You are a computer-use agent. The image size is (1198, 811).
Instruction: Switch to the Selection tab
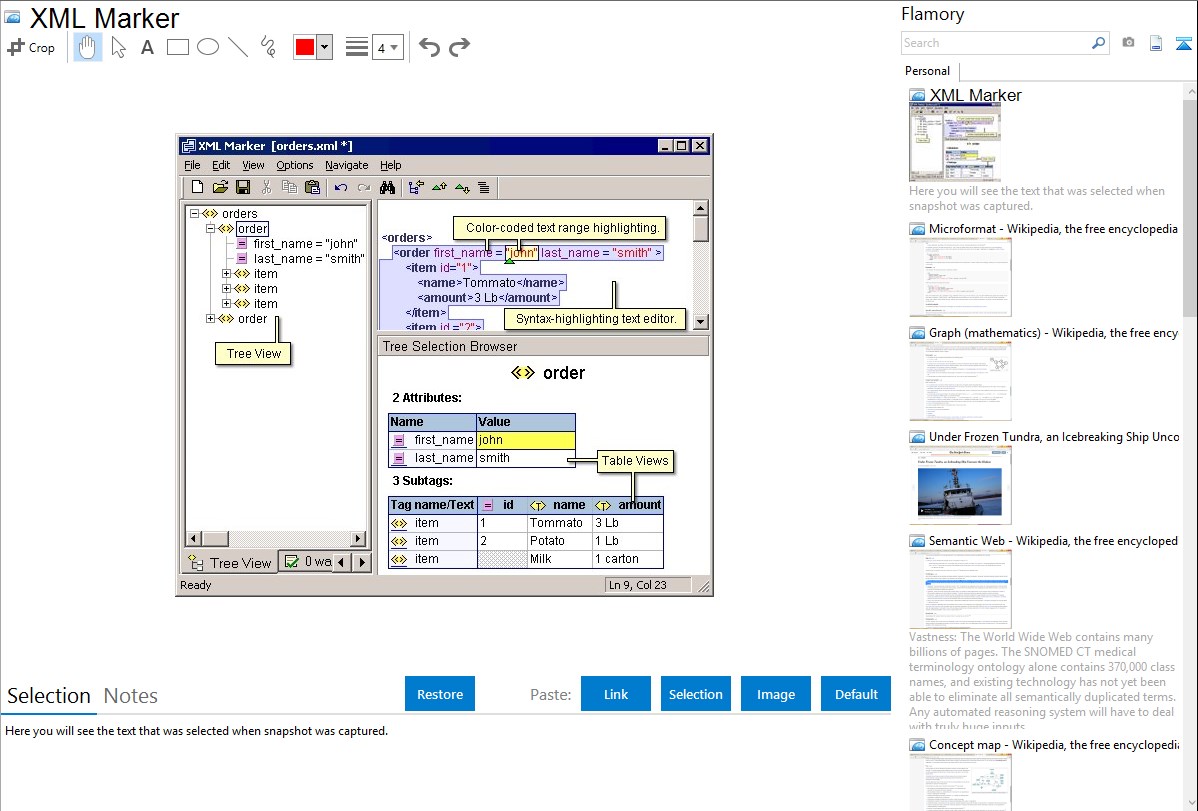(49, 696)
